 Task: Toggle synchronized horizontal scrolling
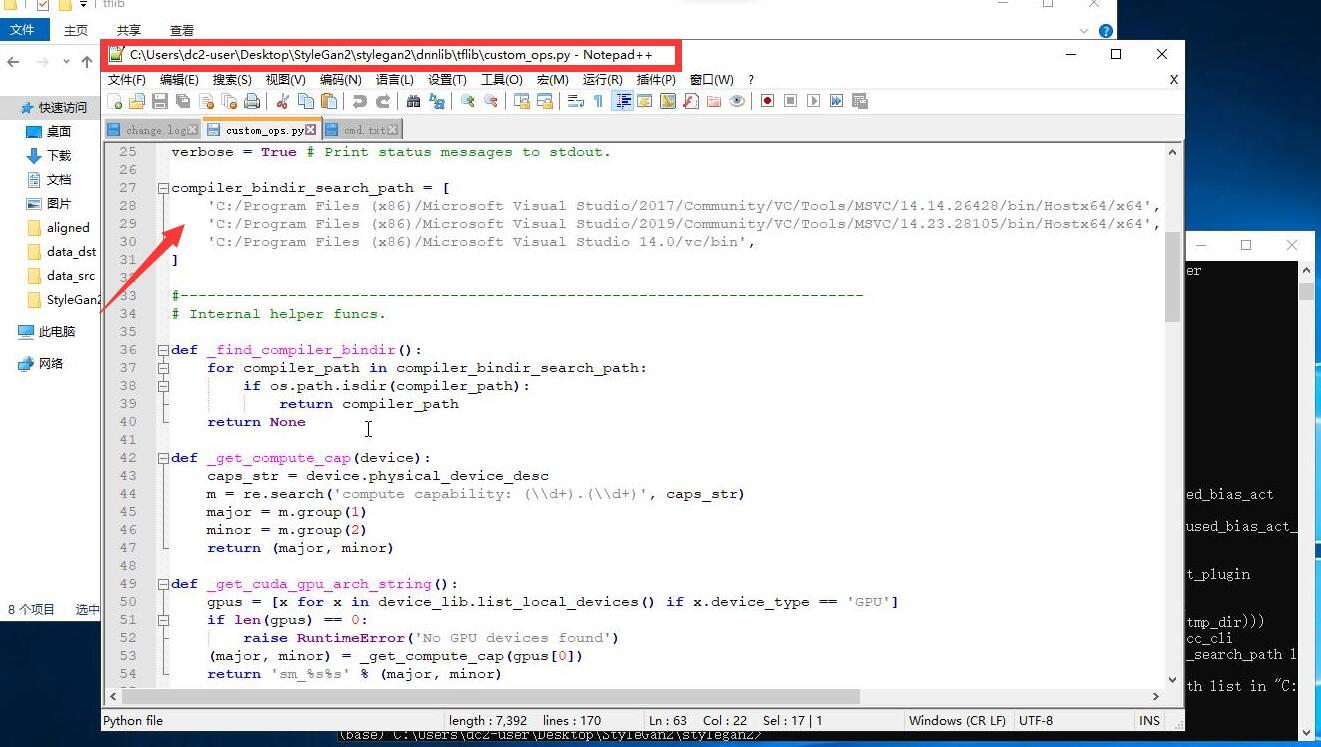pos(545,101)
